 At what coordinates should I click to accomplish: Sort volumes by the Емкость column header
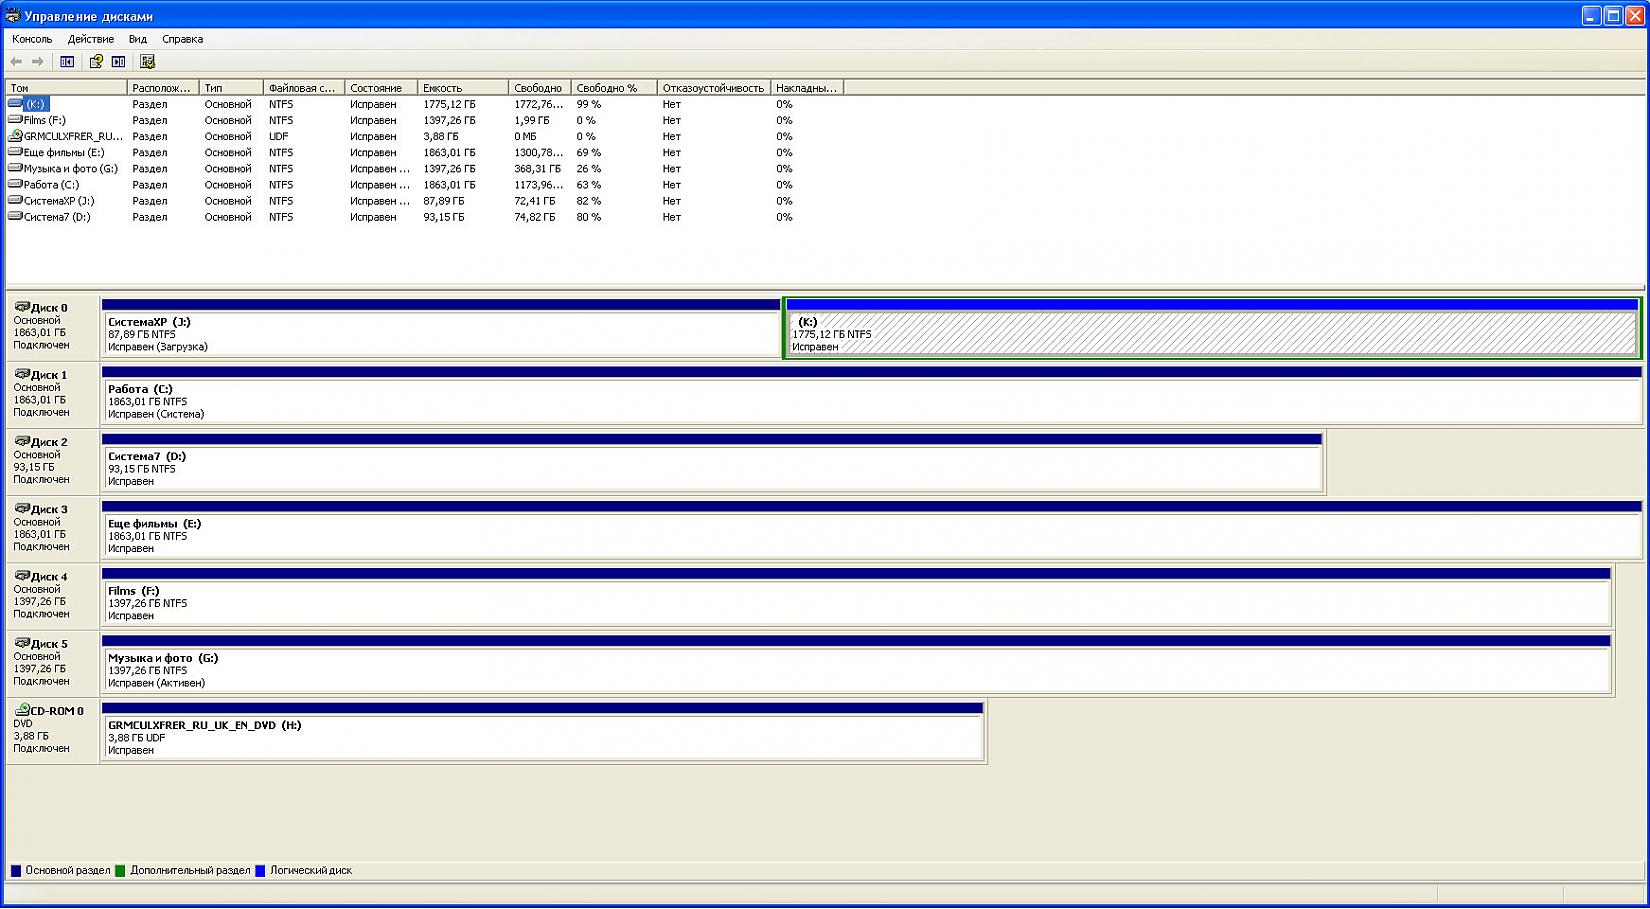pyautogui.click(x=462, y=88)
